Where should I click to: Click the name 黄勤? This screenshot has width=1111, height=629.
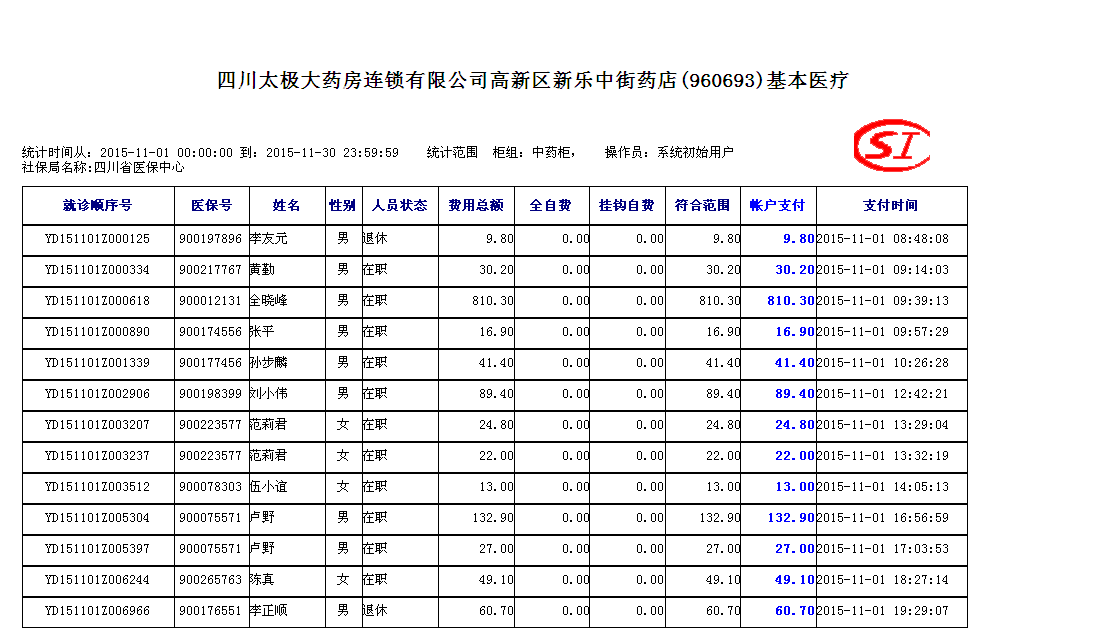pos(262,270)
